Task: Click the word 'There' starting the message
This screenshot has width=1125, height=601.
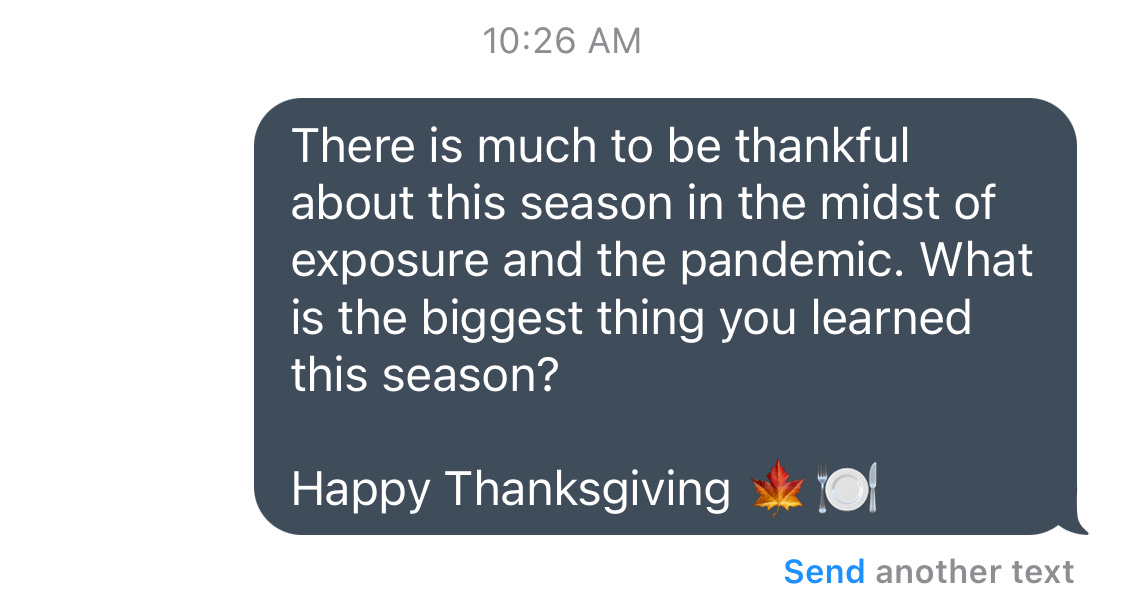Action: coord(354,146)
